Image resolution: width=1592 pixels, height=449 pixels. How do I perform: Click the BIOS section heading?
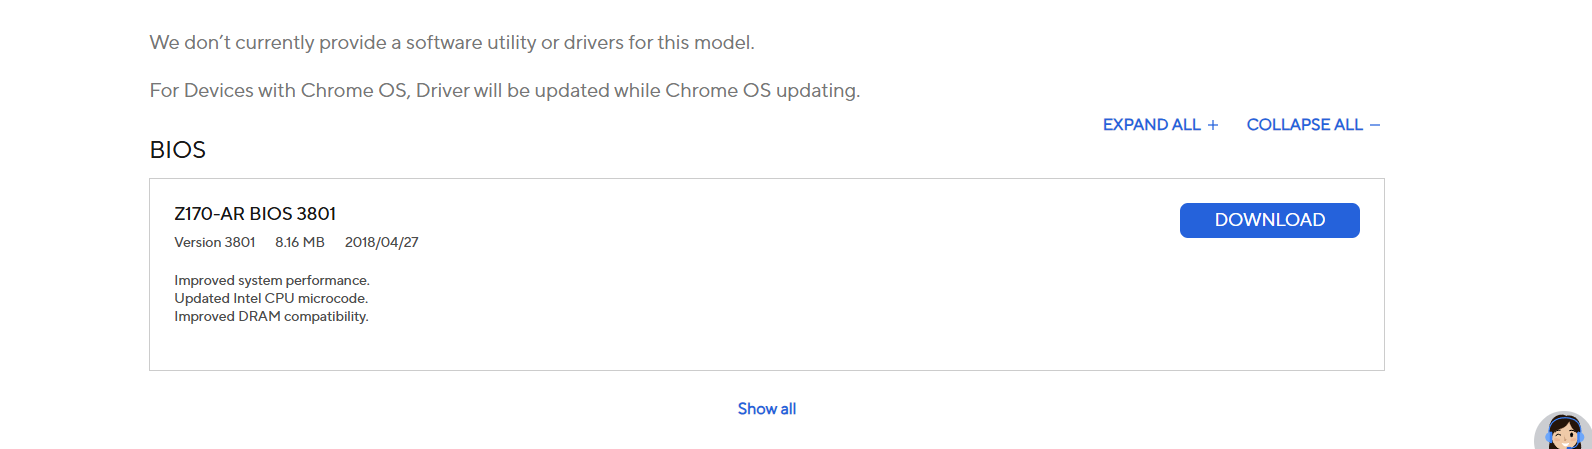(x=178, y=150)
